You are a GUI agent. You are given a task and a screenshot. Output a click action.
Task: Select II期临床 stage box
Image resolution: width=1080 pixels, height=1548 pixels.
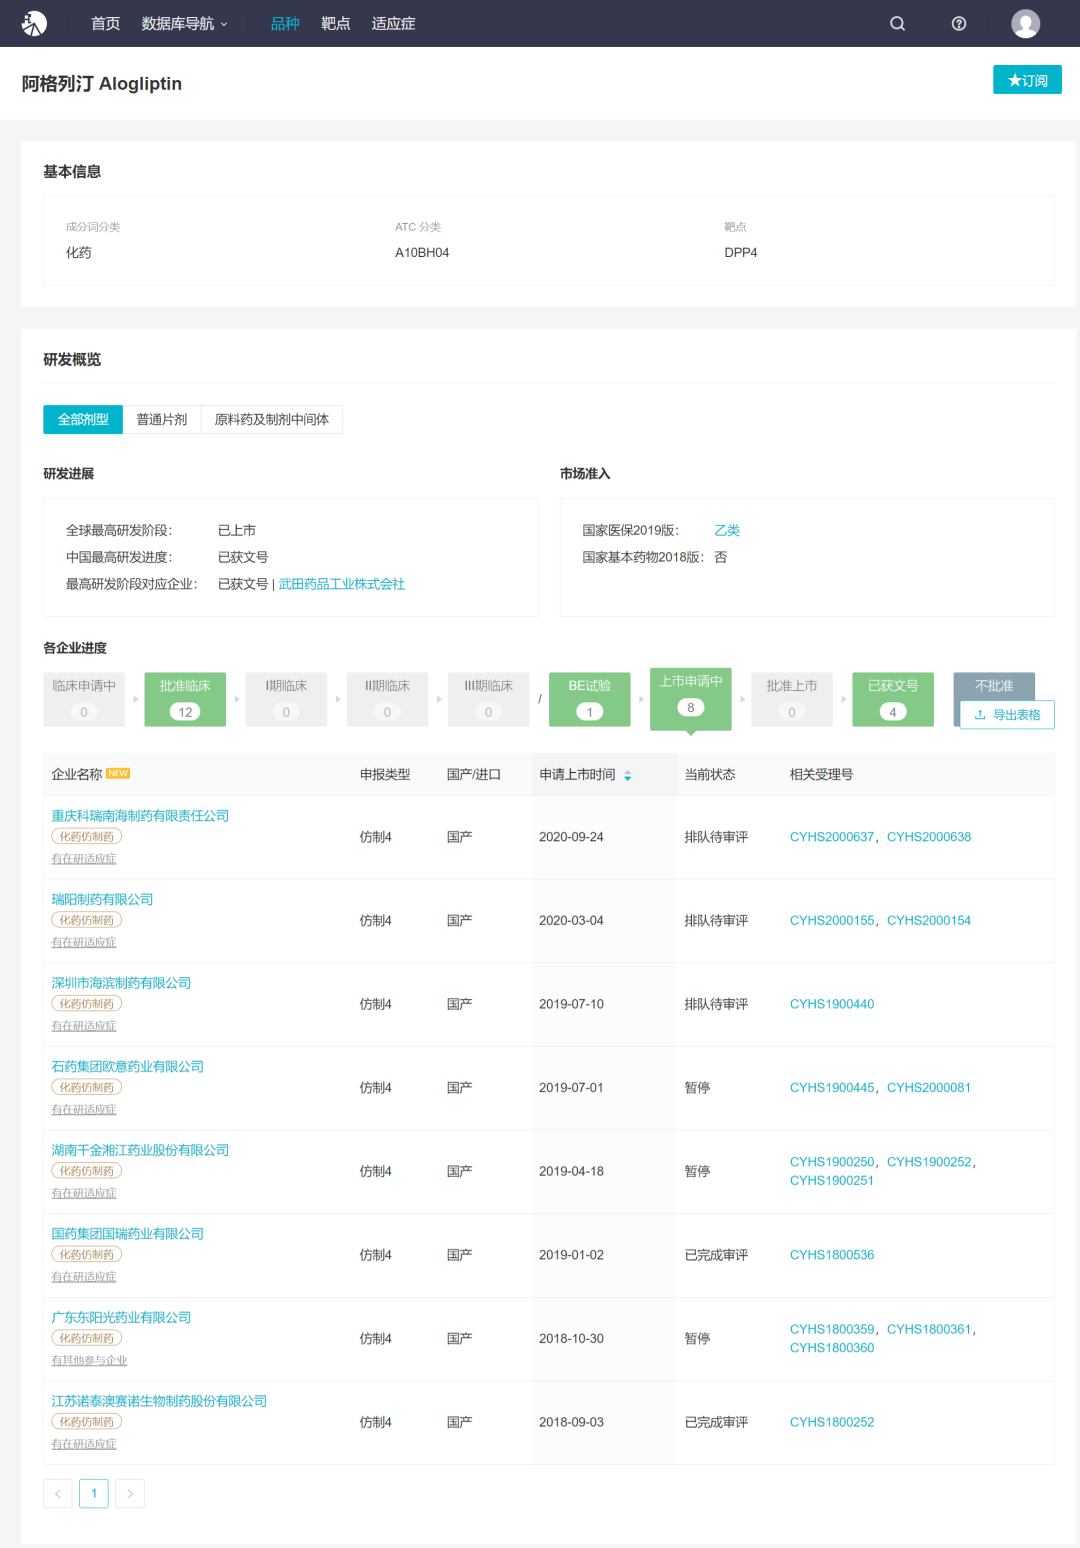387,698
